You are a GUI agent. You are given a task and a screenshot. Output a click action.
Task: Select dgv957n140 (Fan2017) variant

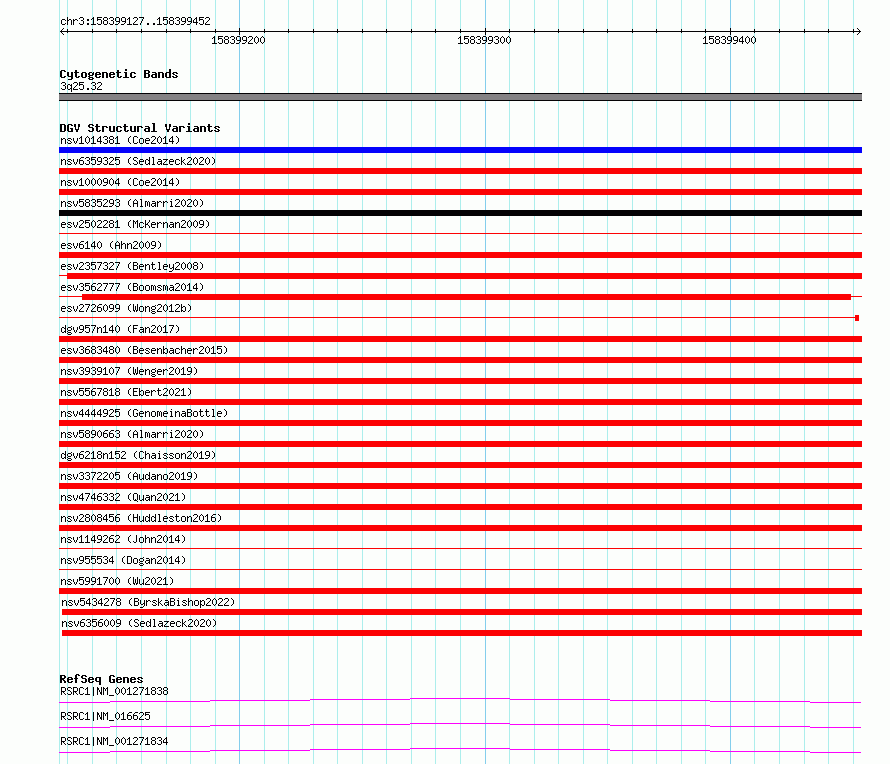click(x=120, y=329)
